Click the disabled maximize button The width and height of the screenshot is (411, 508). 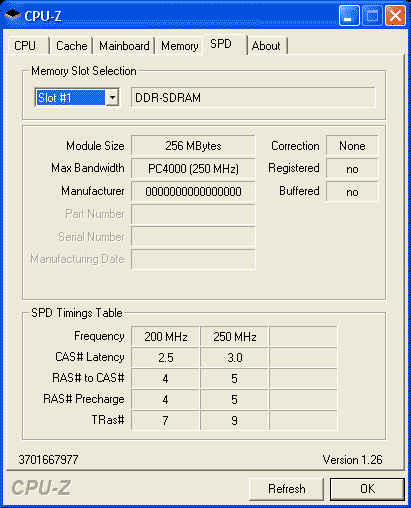[372, 15]
